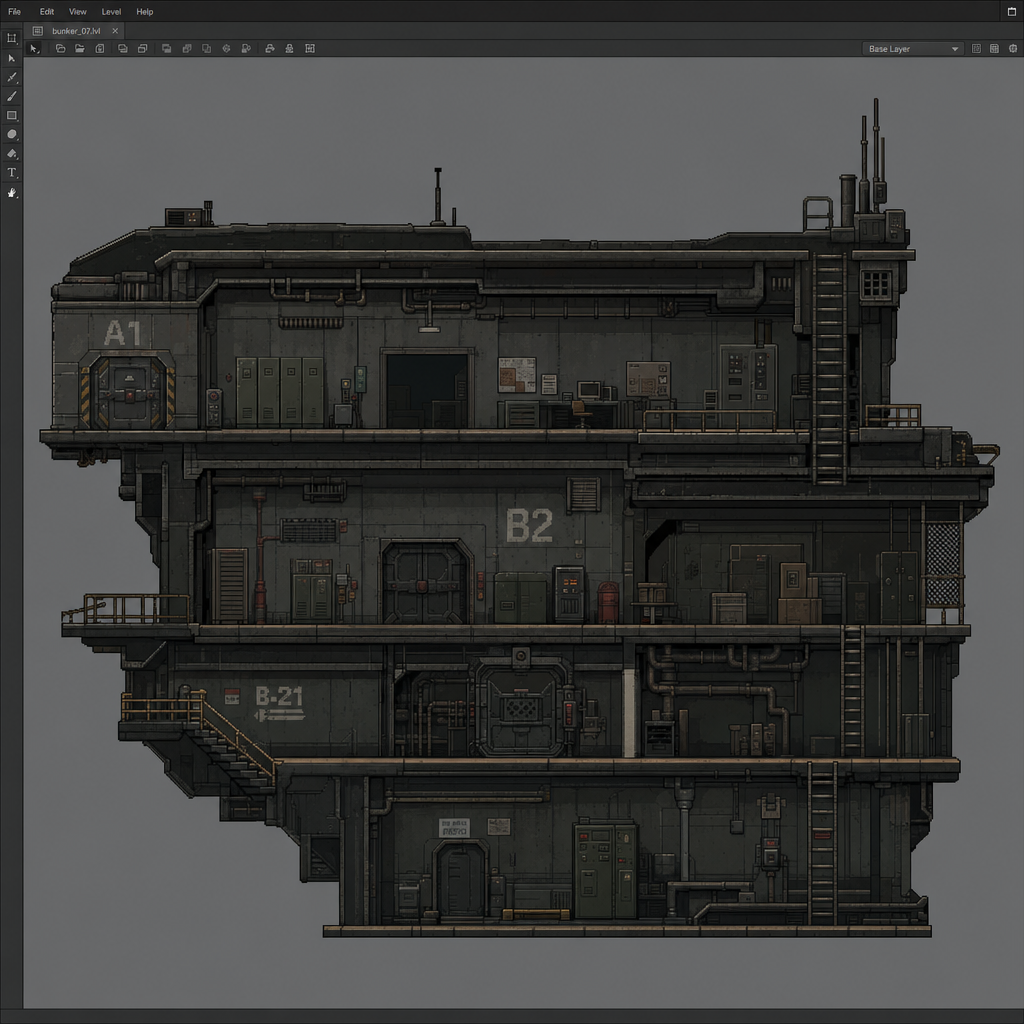Select the arrow pointer tool in left sidebar

(11, 58)
